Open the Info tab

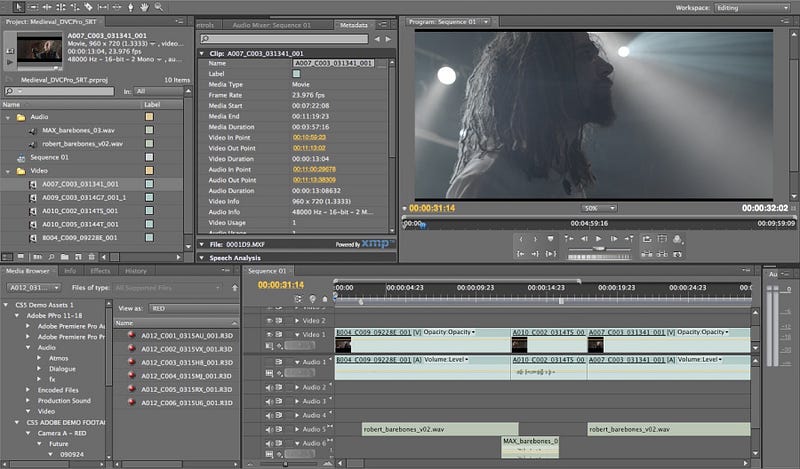click(70, 271)
